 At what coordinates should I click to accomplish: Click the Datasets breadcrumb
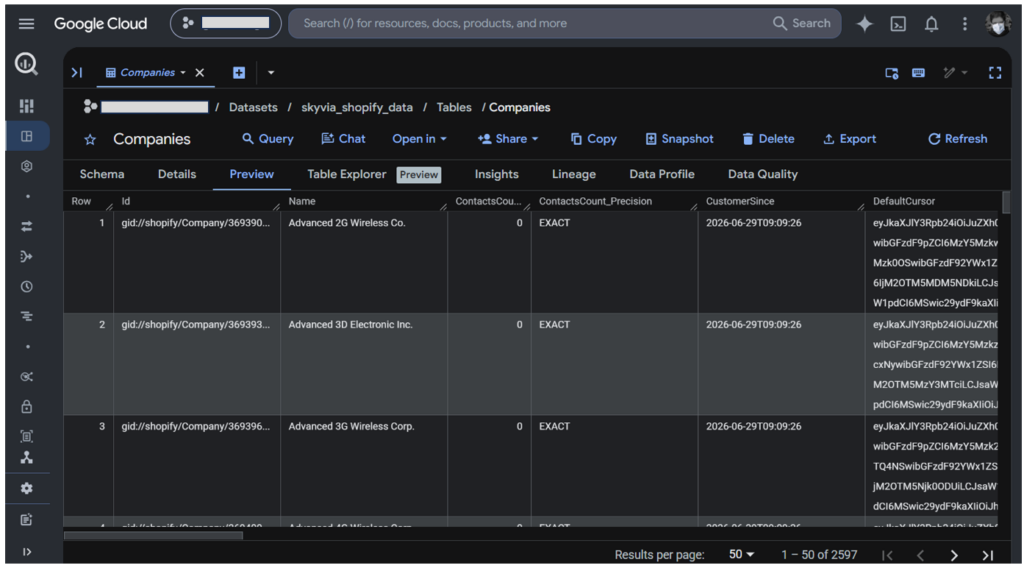click(x=253, y=107)
